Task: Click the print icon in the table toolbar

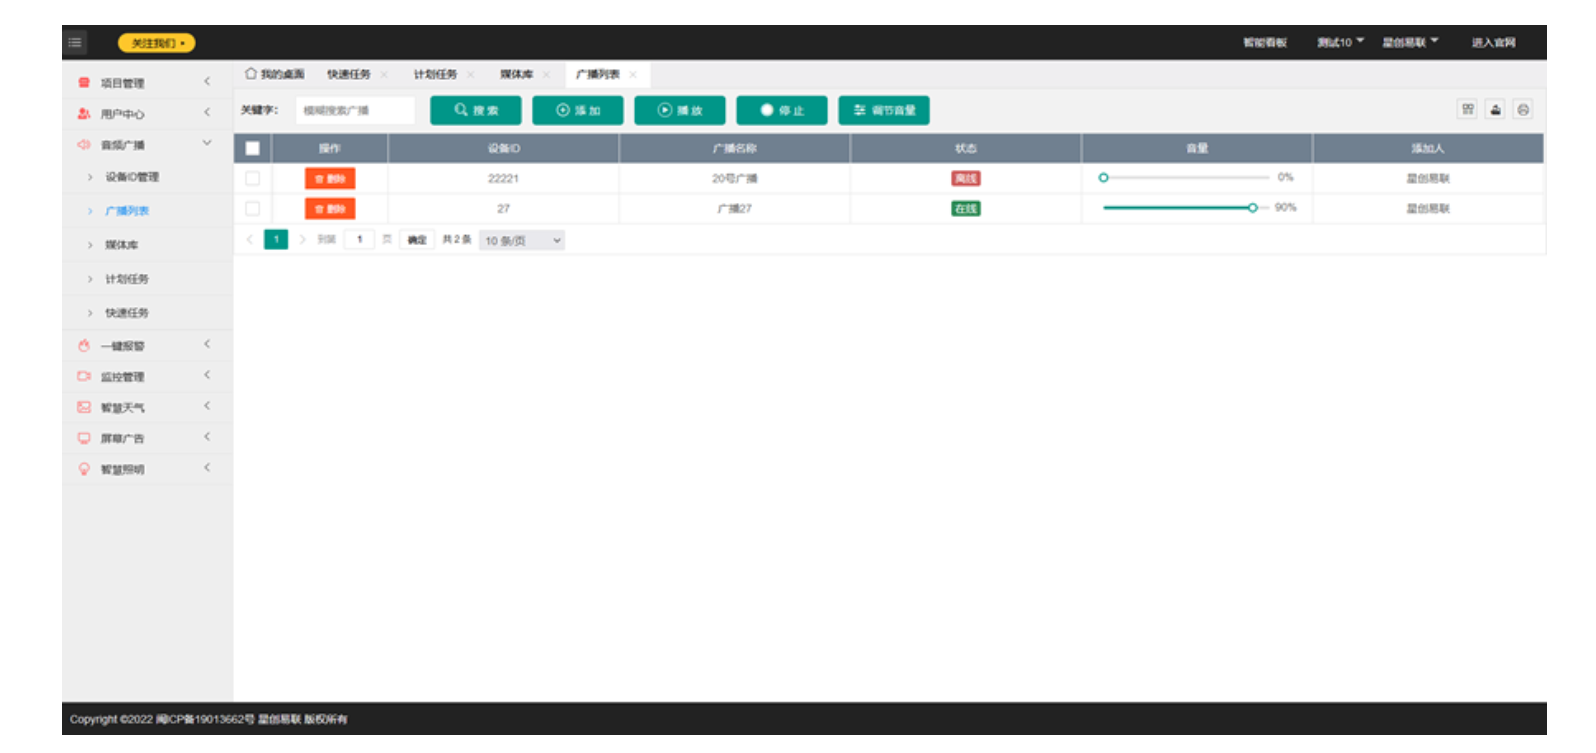Action: 1523,109
